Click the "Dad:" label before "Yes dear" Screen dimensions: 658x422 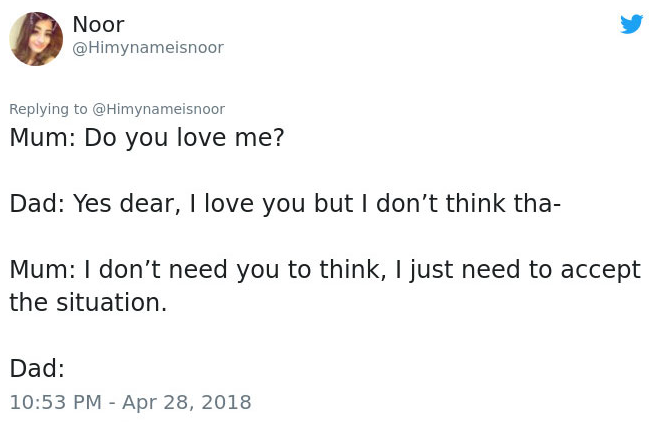tap(37, 203)
